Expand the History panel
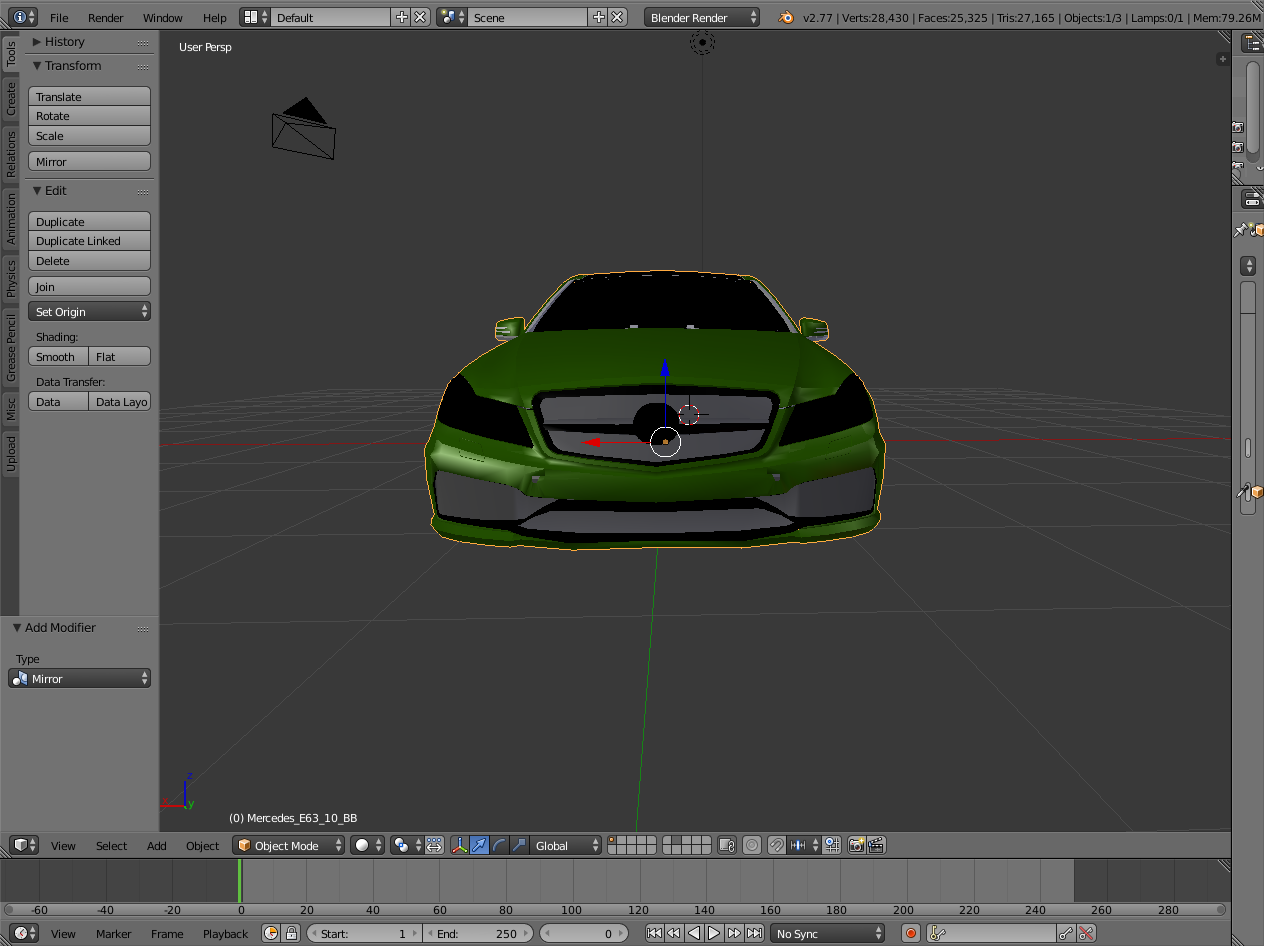 tap(64, 42)
